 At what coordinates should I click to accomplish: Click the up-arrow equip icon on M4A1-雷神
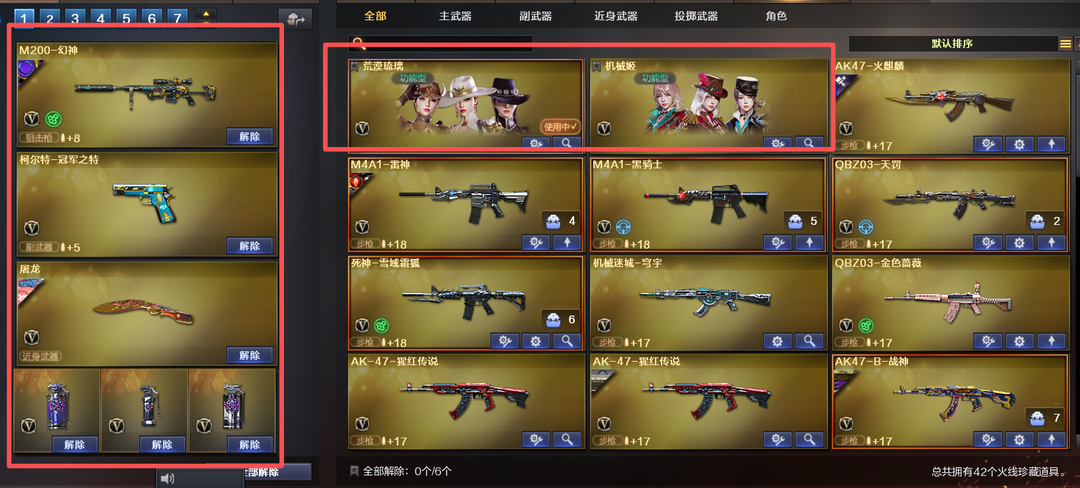coord(567,242)
